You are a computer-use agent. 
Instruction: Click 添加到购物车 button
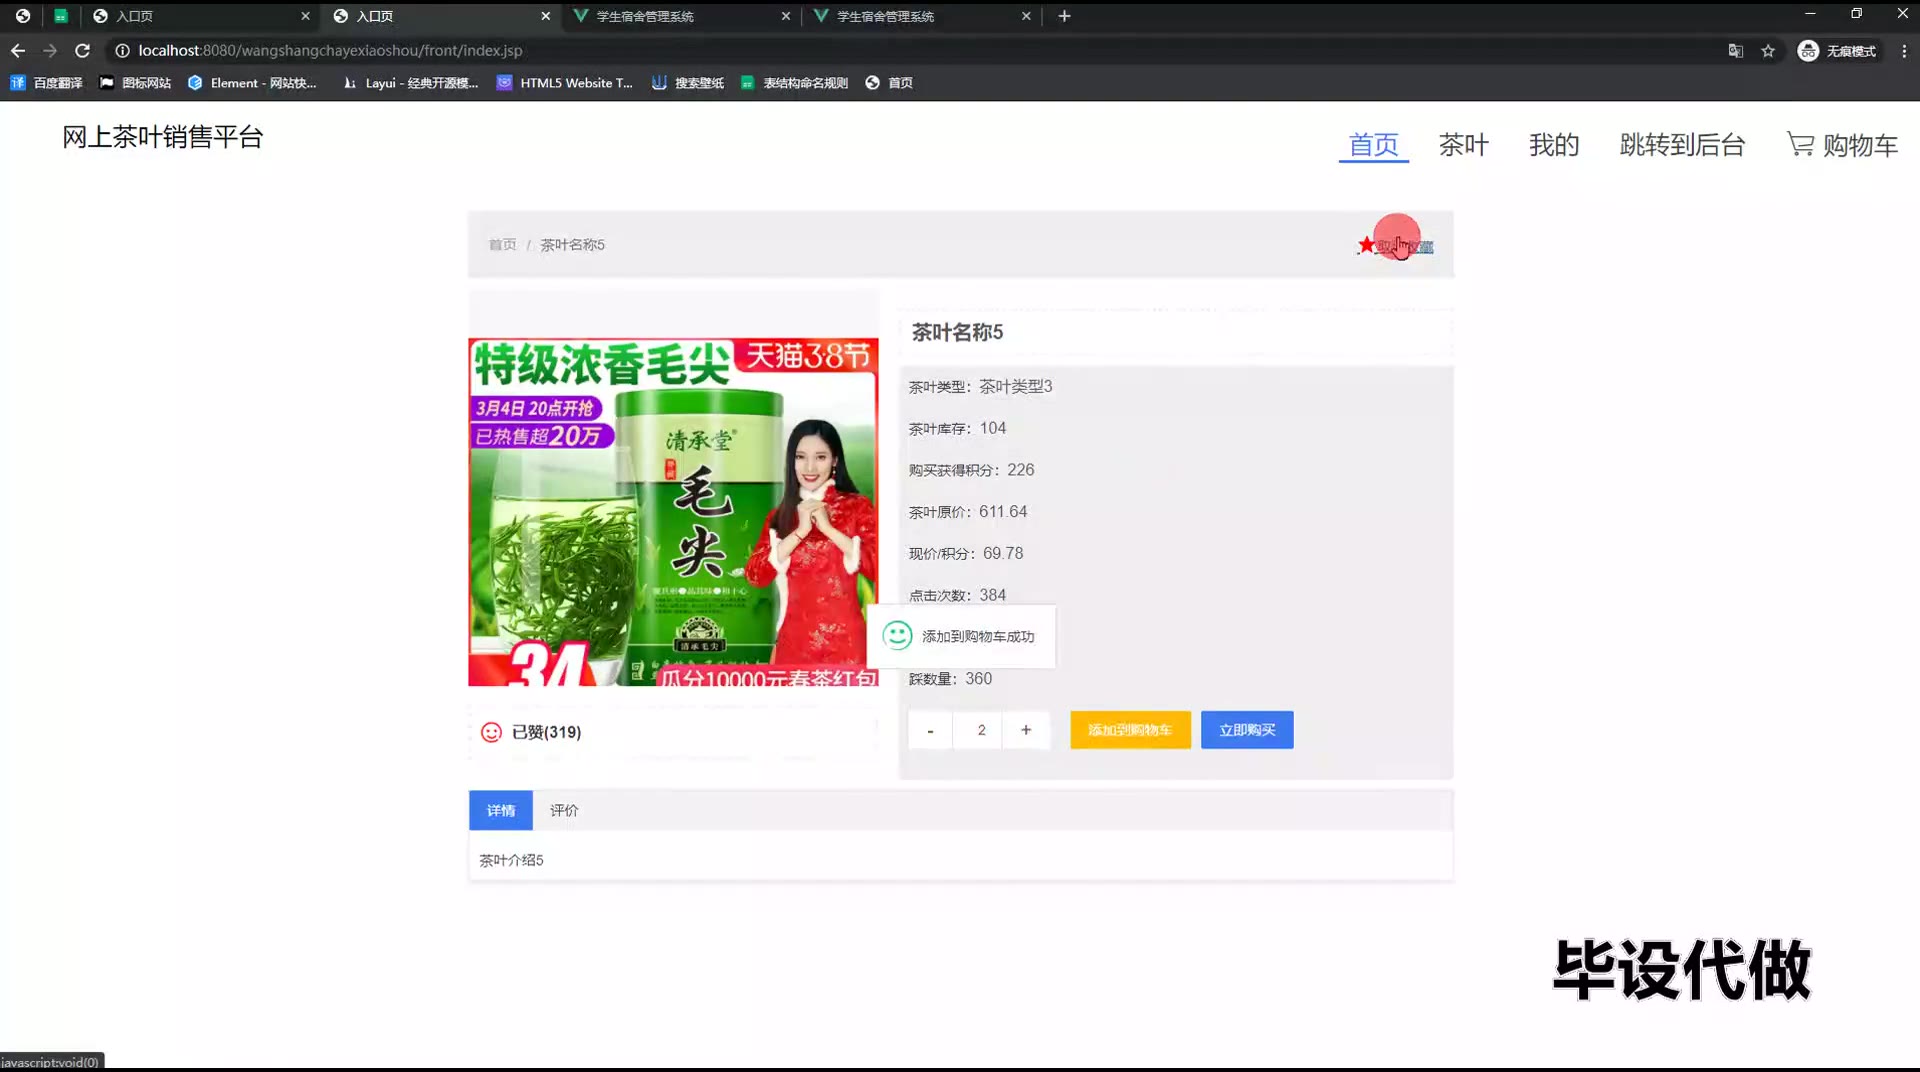[1130, 730]
